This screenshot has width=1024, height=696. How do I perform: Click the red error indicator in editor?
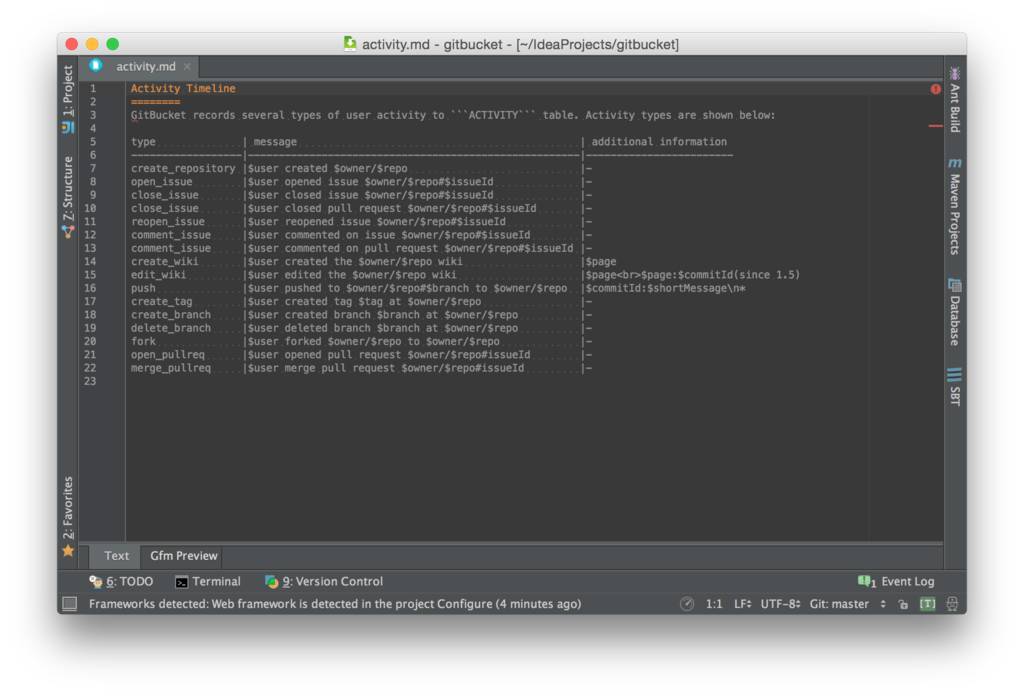(x=935, y=89)
